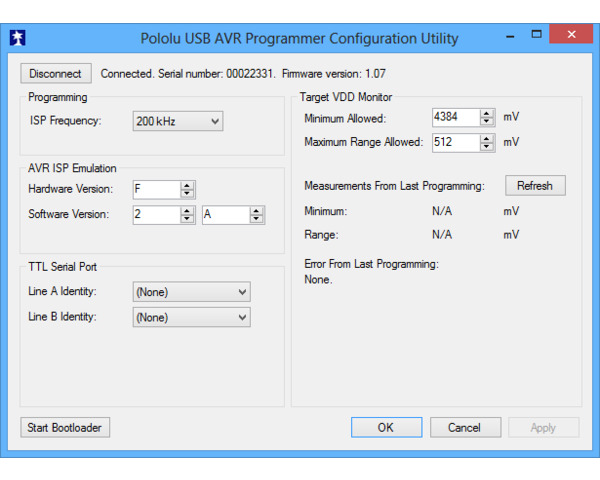This screenshot has width=600, height=480.
Task: Increment Software Version major number
Action: 187,211
